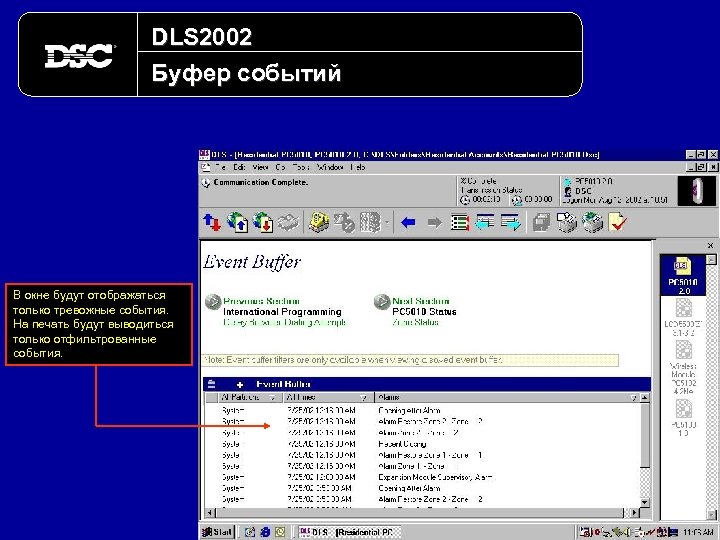The height and width of the screenshot is (540, 720).
Task: Click the Communication Complete status text
Action: click(260, 182)
